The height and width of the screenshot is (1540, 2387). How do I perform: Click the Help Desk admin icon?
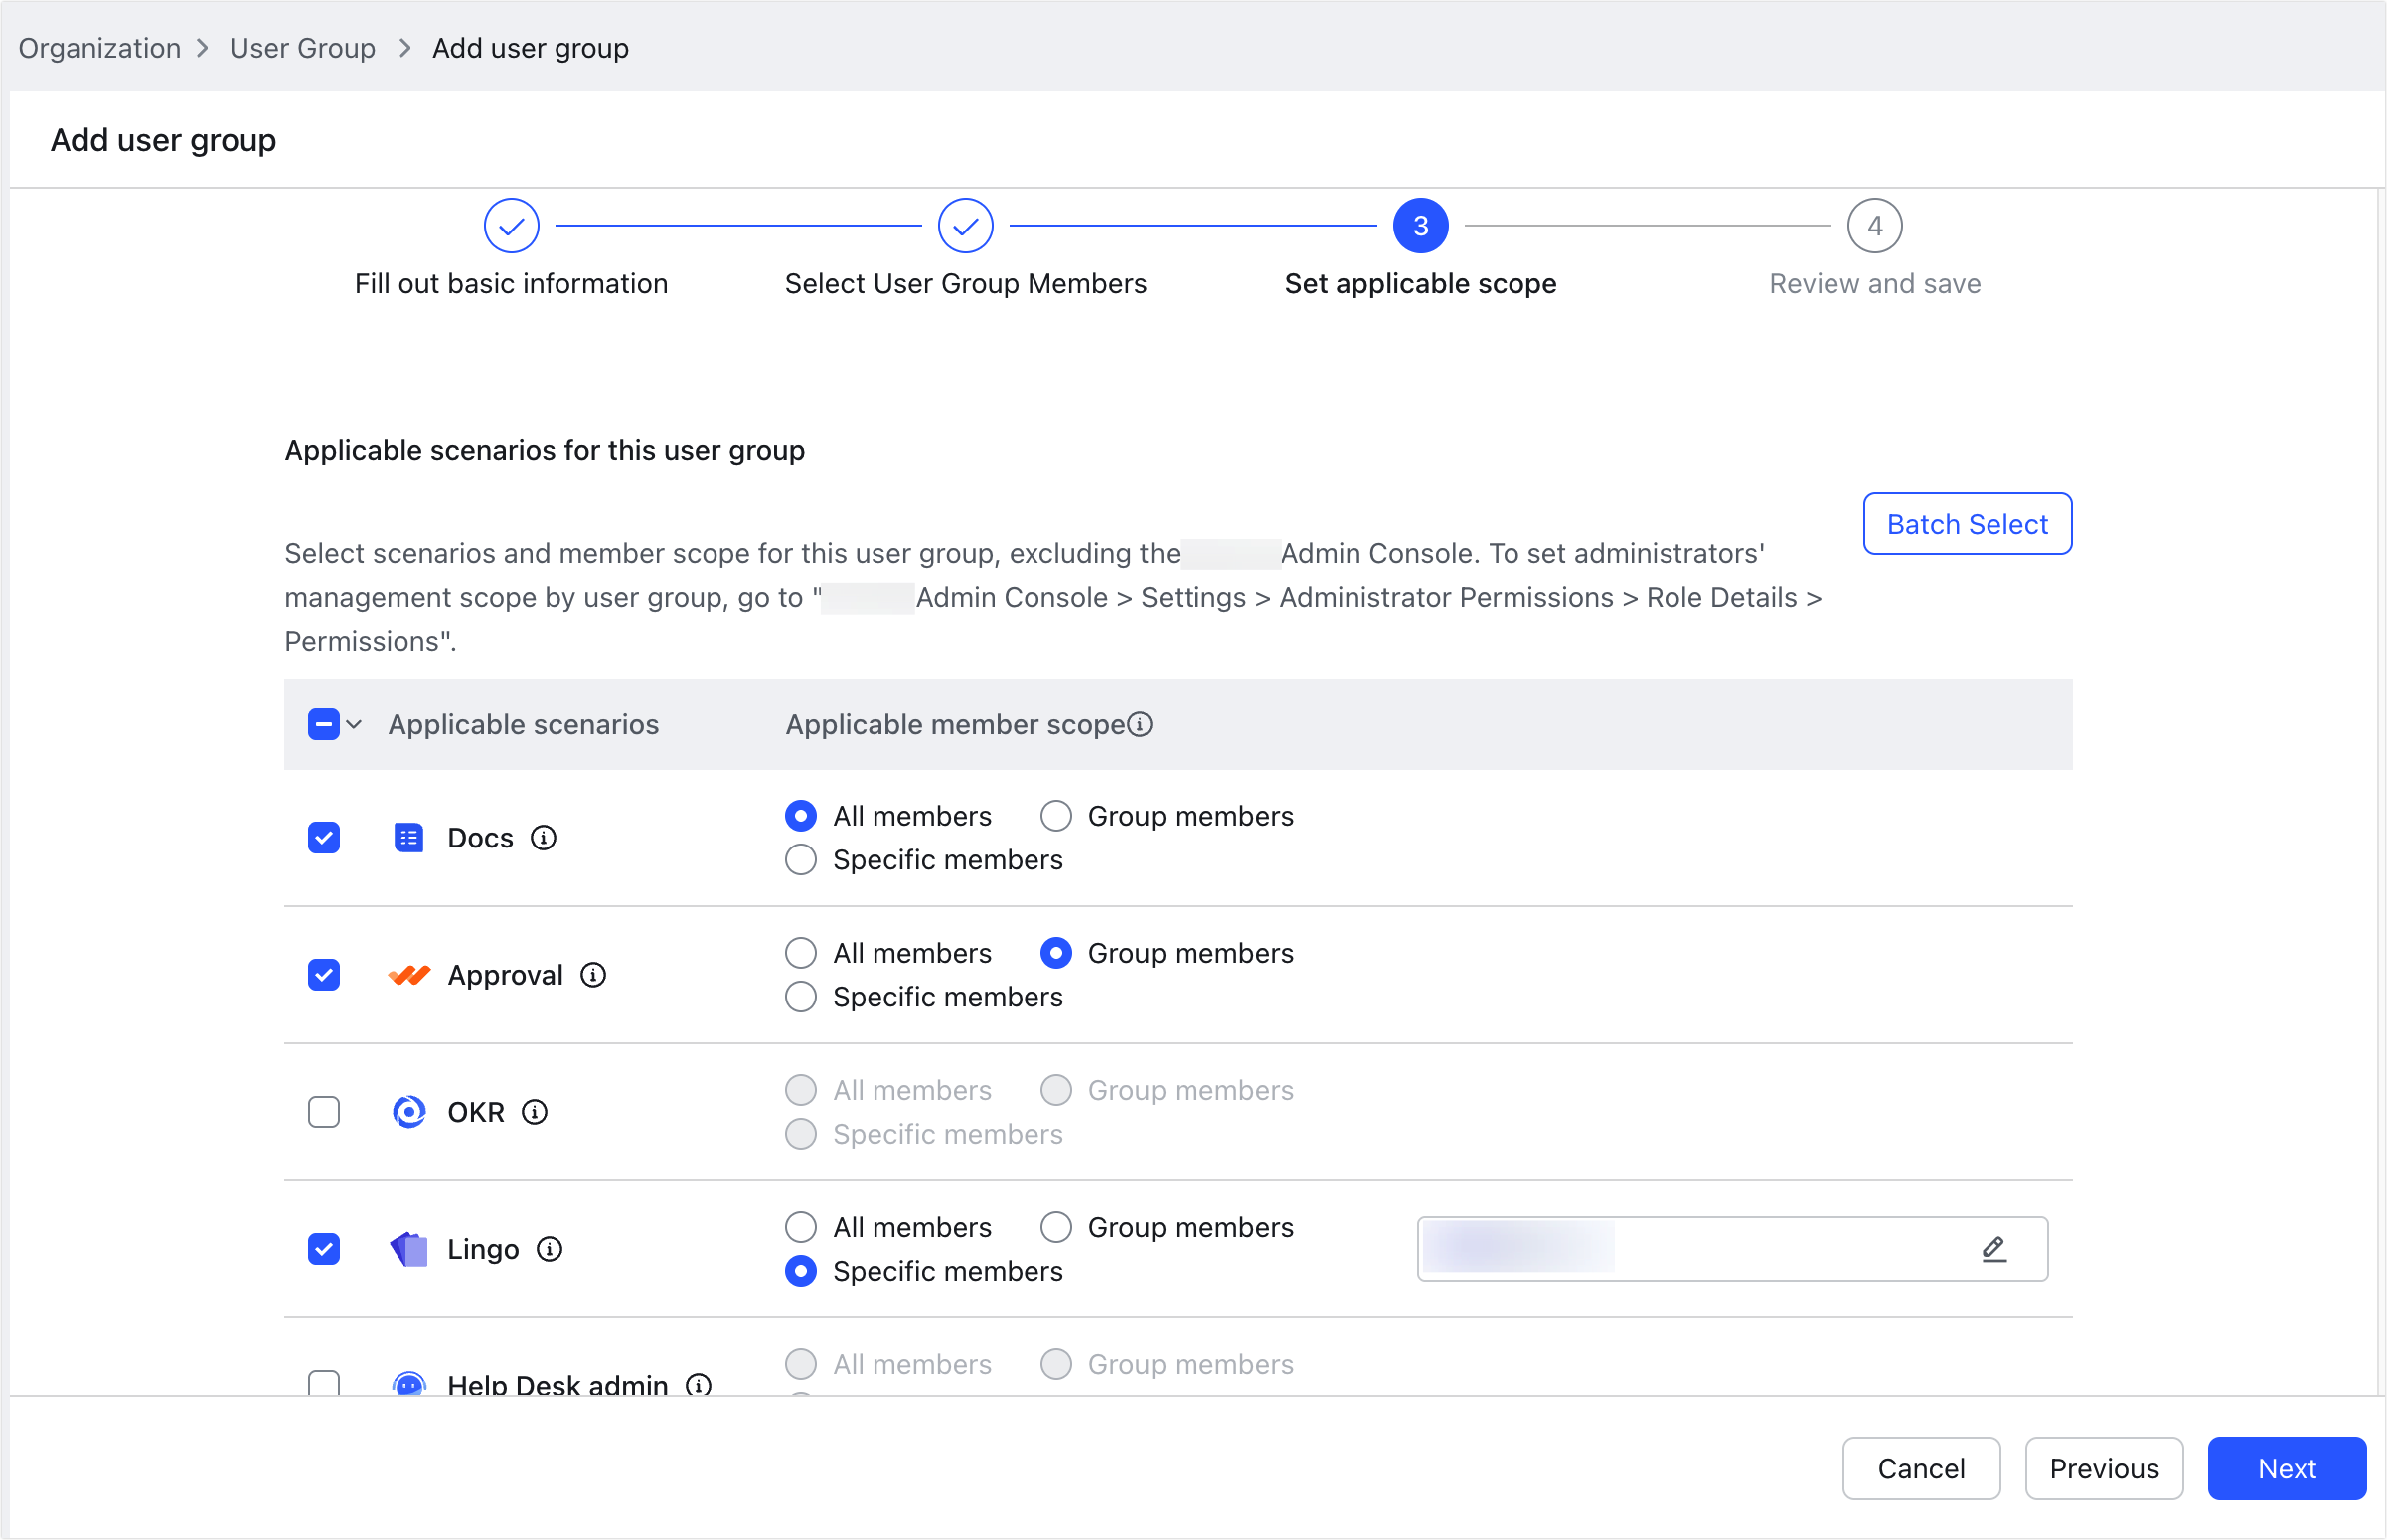pyautogui.click(x=408, y=1384)
